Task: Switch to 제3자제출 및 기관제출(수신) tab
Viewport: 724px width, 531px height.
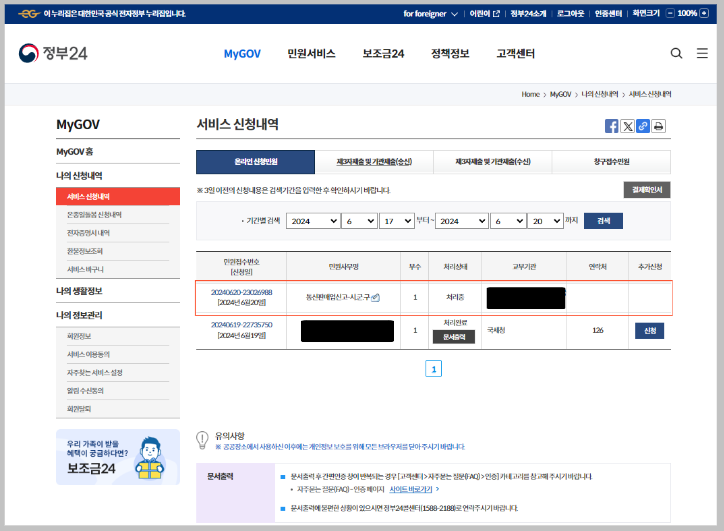Action: [x=493, y=162]
